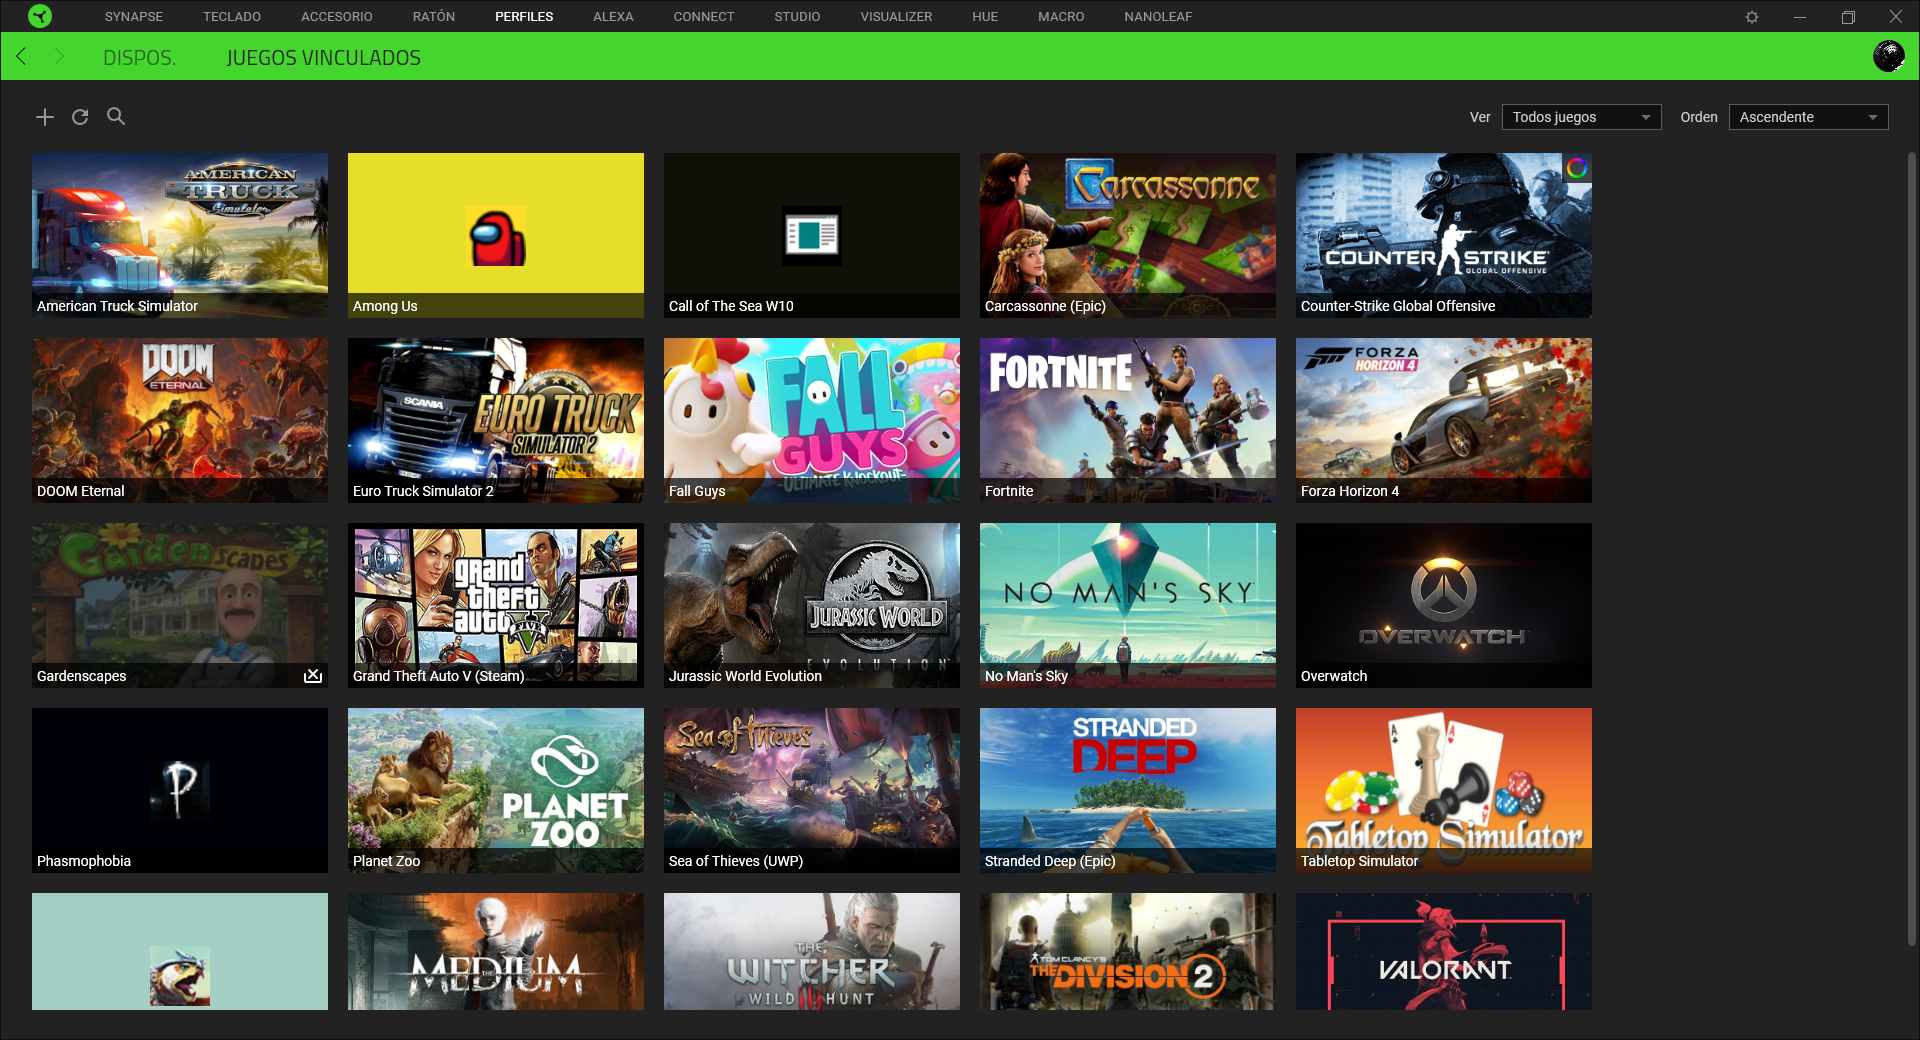Open the light teal game tile
This screenshot has height=1040, width=1920.
(180, 951)
